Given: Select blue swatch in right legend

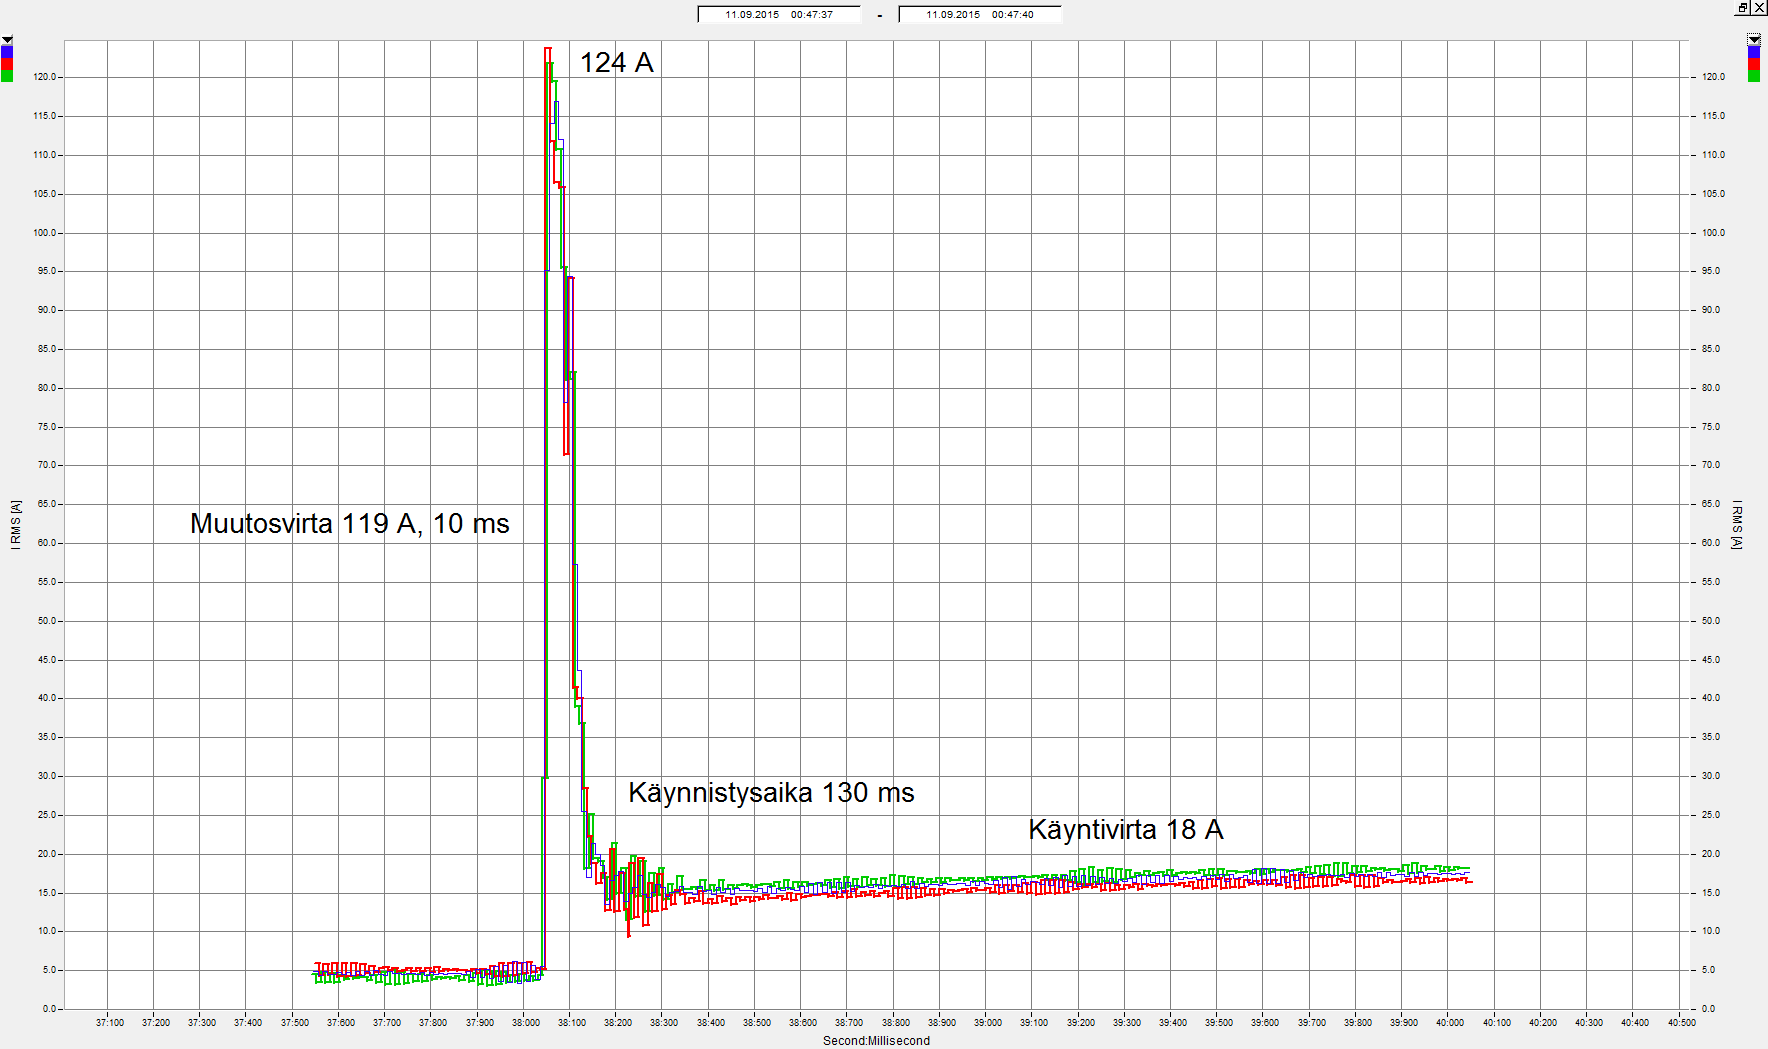Looking at the screenshot, I should 1754,51.
